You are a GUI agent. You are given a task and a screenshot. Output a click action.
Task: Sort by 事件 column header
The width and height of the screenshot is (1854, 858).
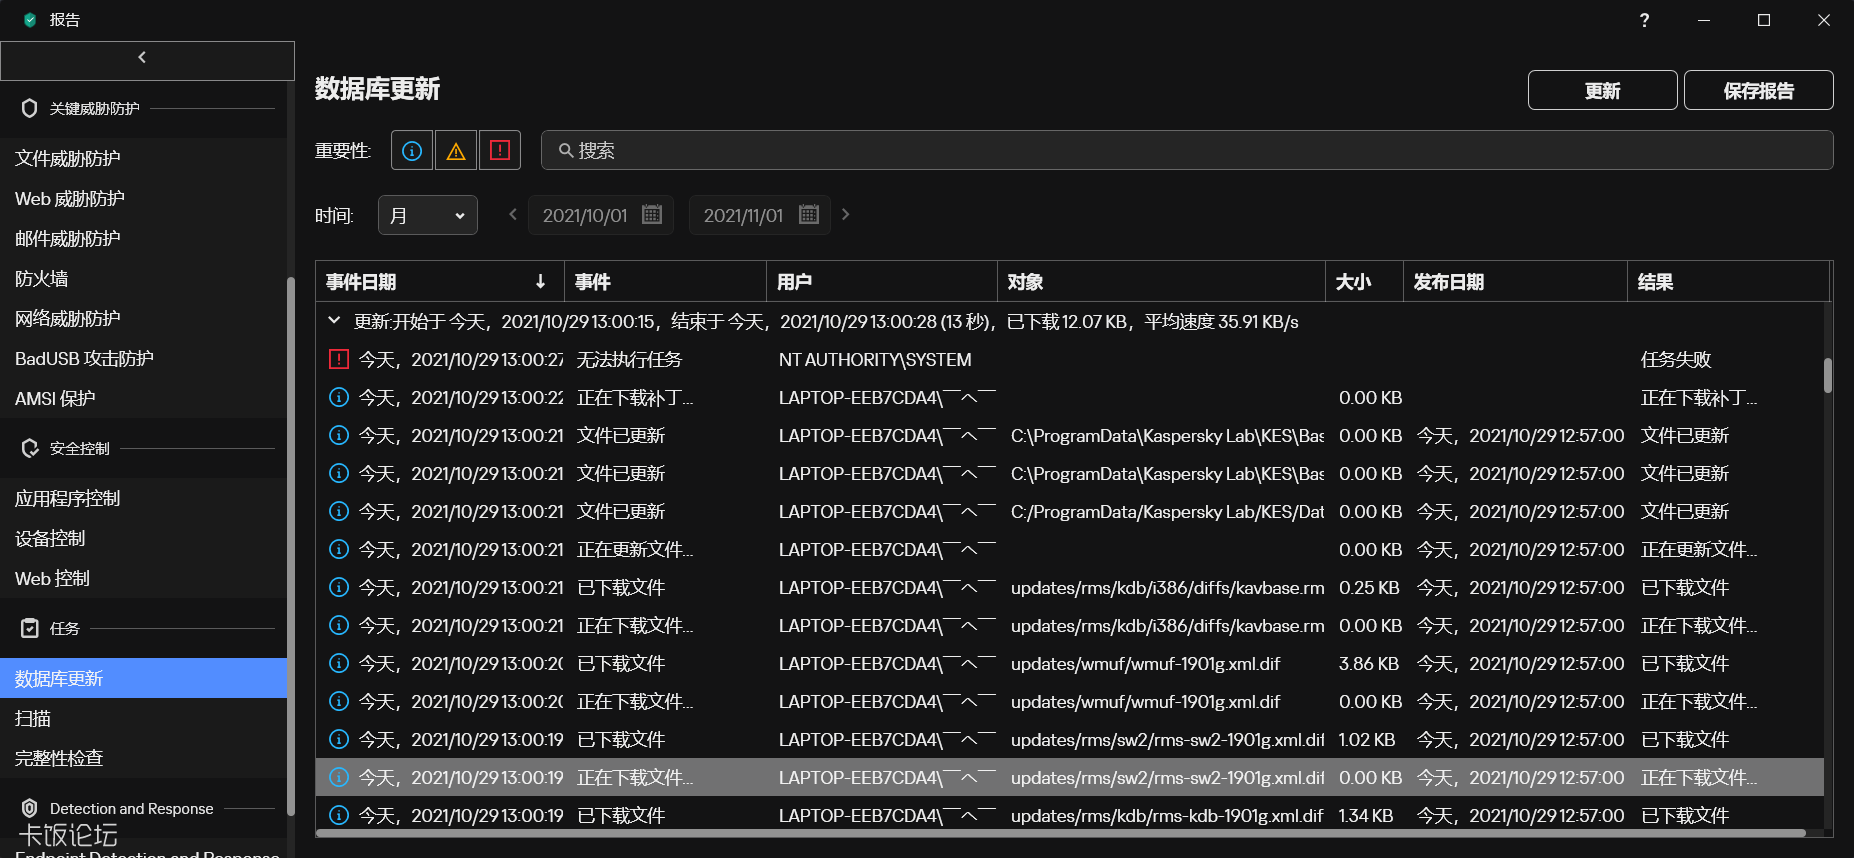click(665, 282)
